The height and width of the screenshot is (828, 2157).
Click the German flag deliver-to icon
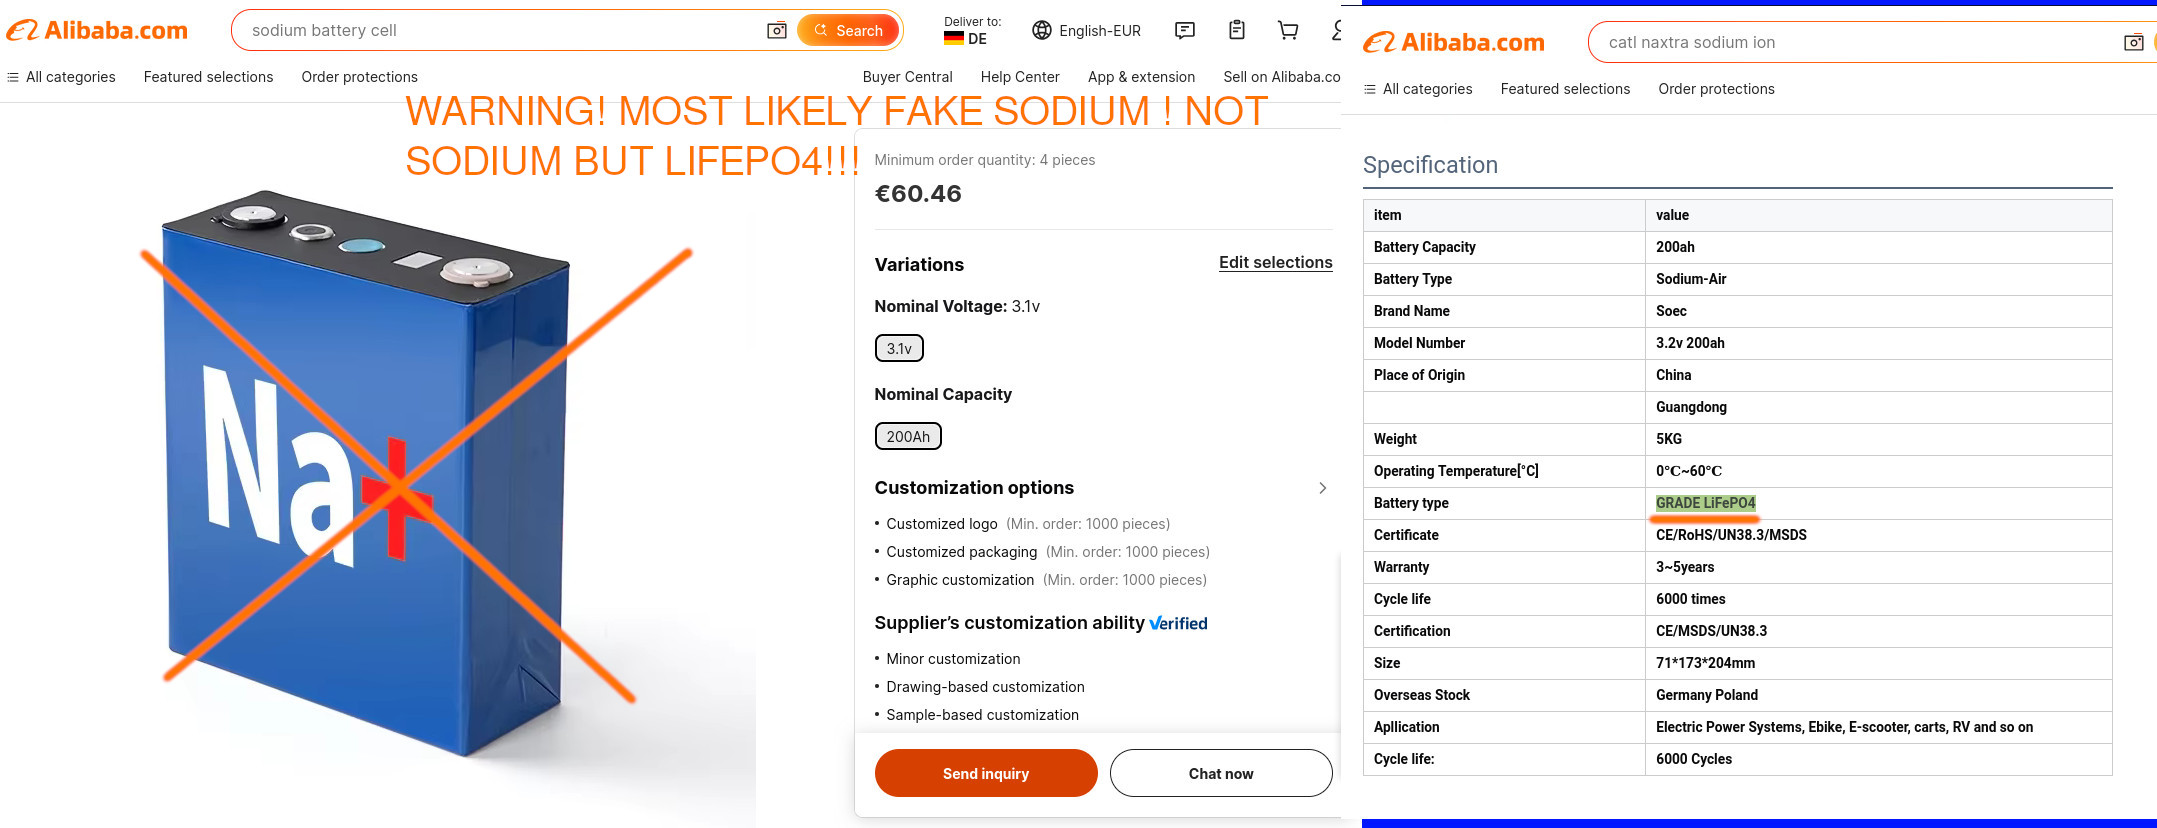(x=954, y=39)
